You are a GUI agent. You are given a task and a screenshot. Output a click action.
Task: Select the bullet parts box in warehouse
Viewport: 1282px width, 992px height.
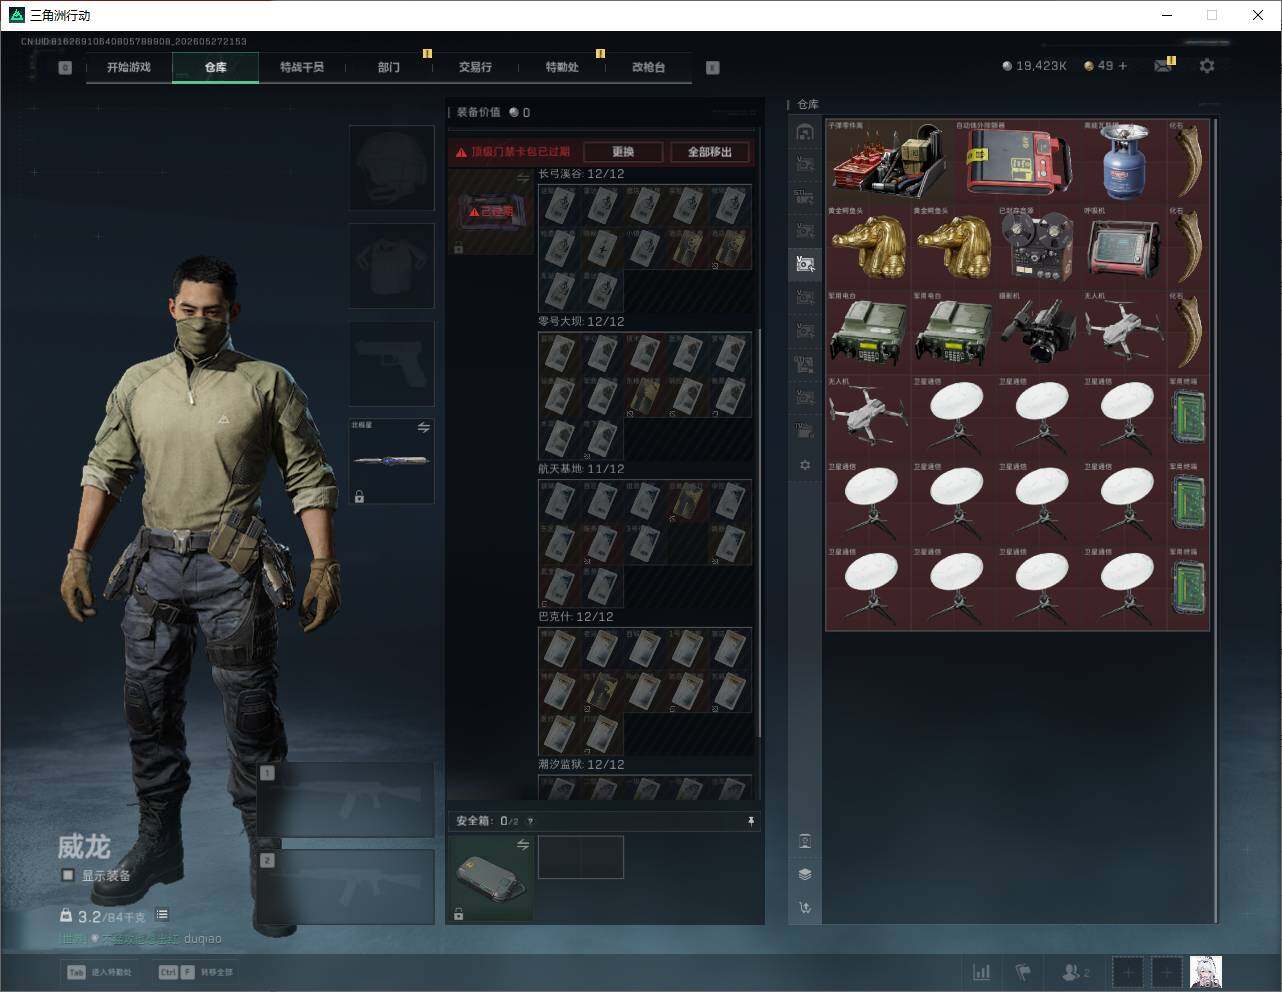(x=889, y=161)
